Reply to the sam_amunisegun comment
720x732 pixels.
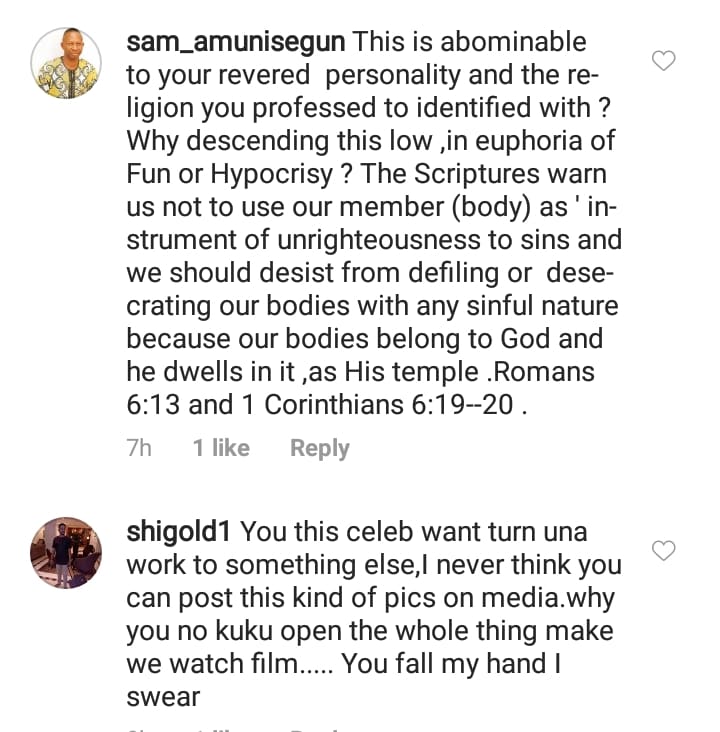click(319, 448)
